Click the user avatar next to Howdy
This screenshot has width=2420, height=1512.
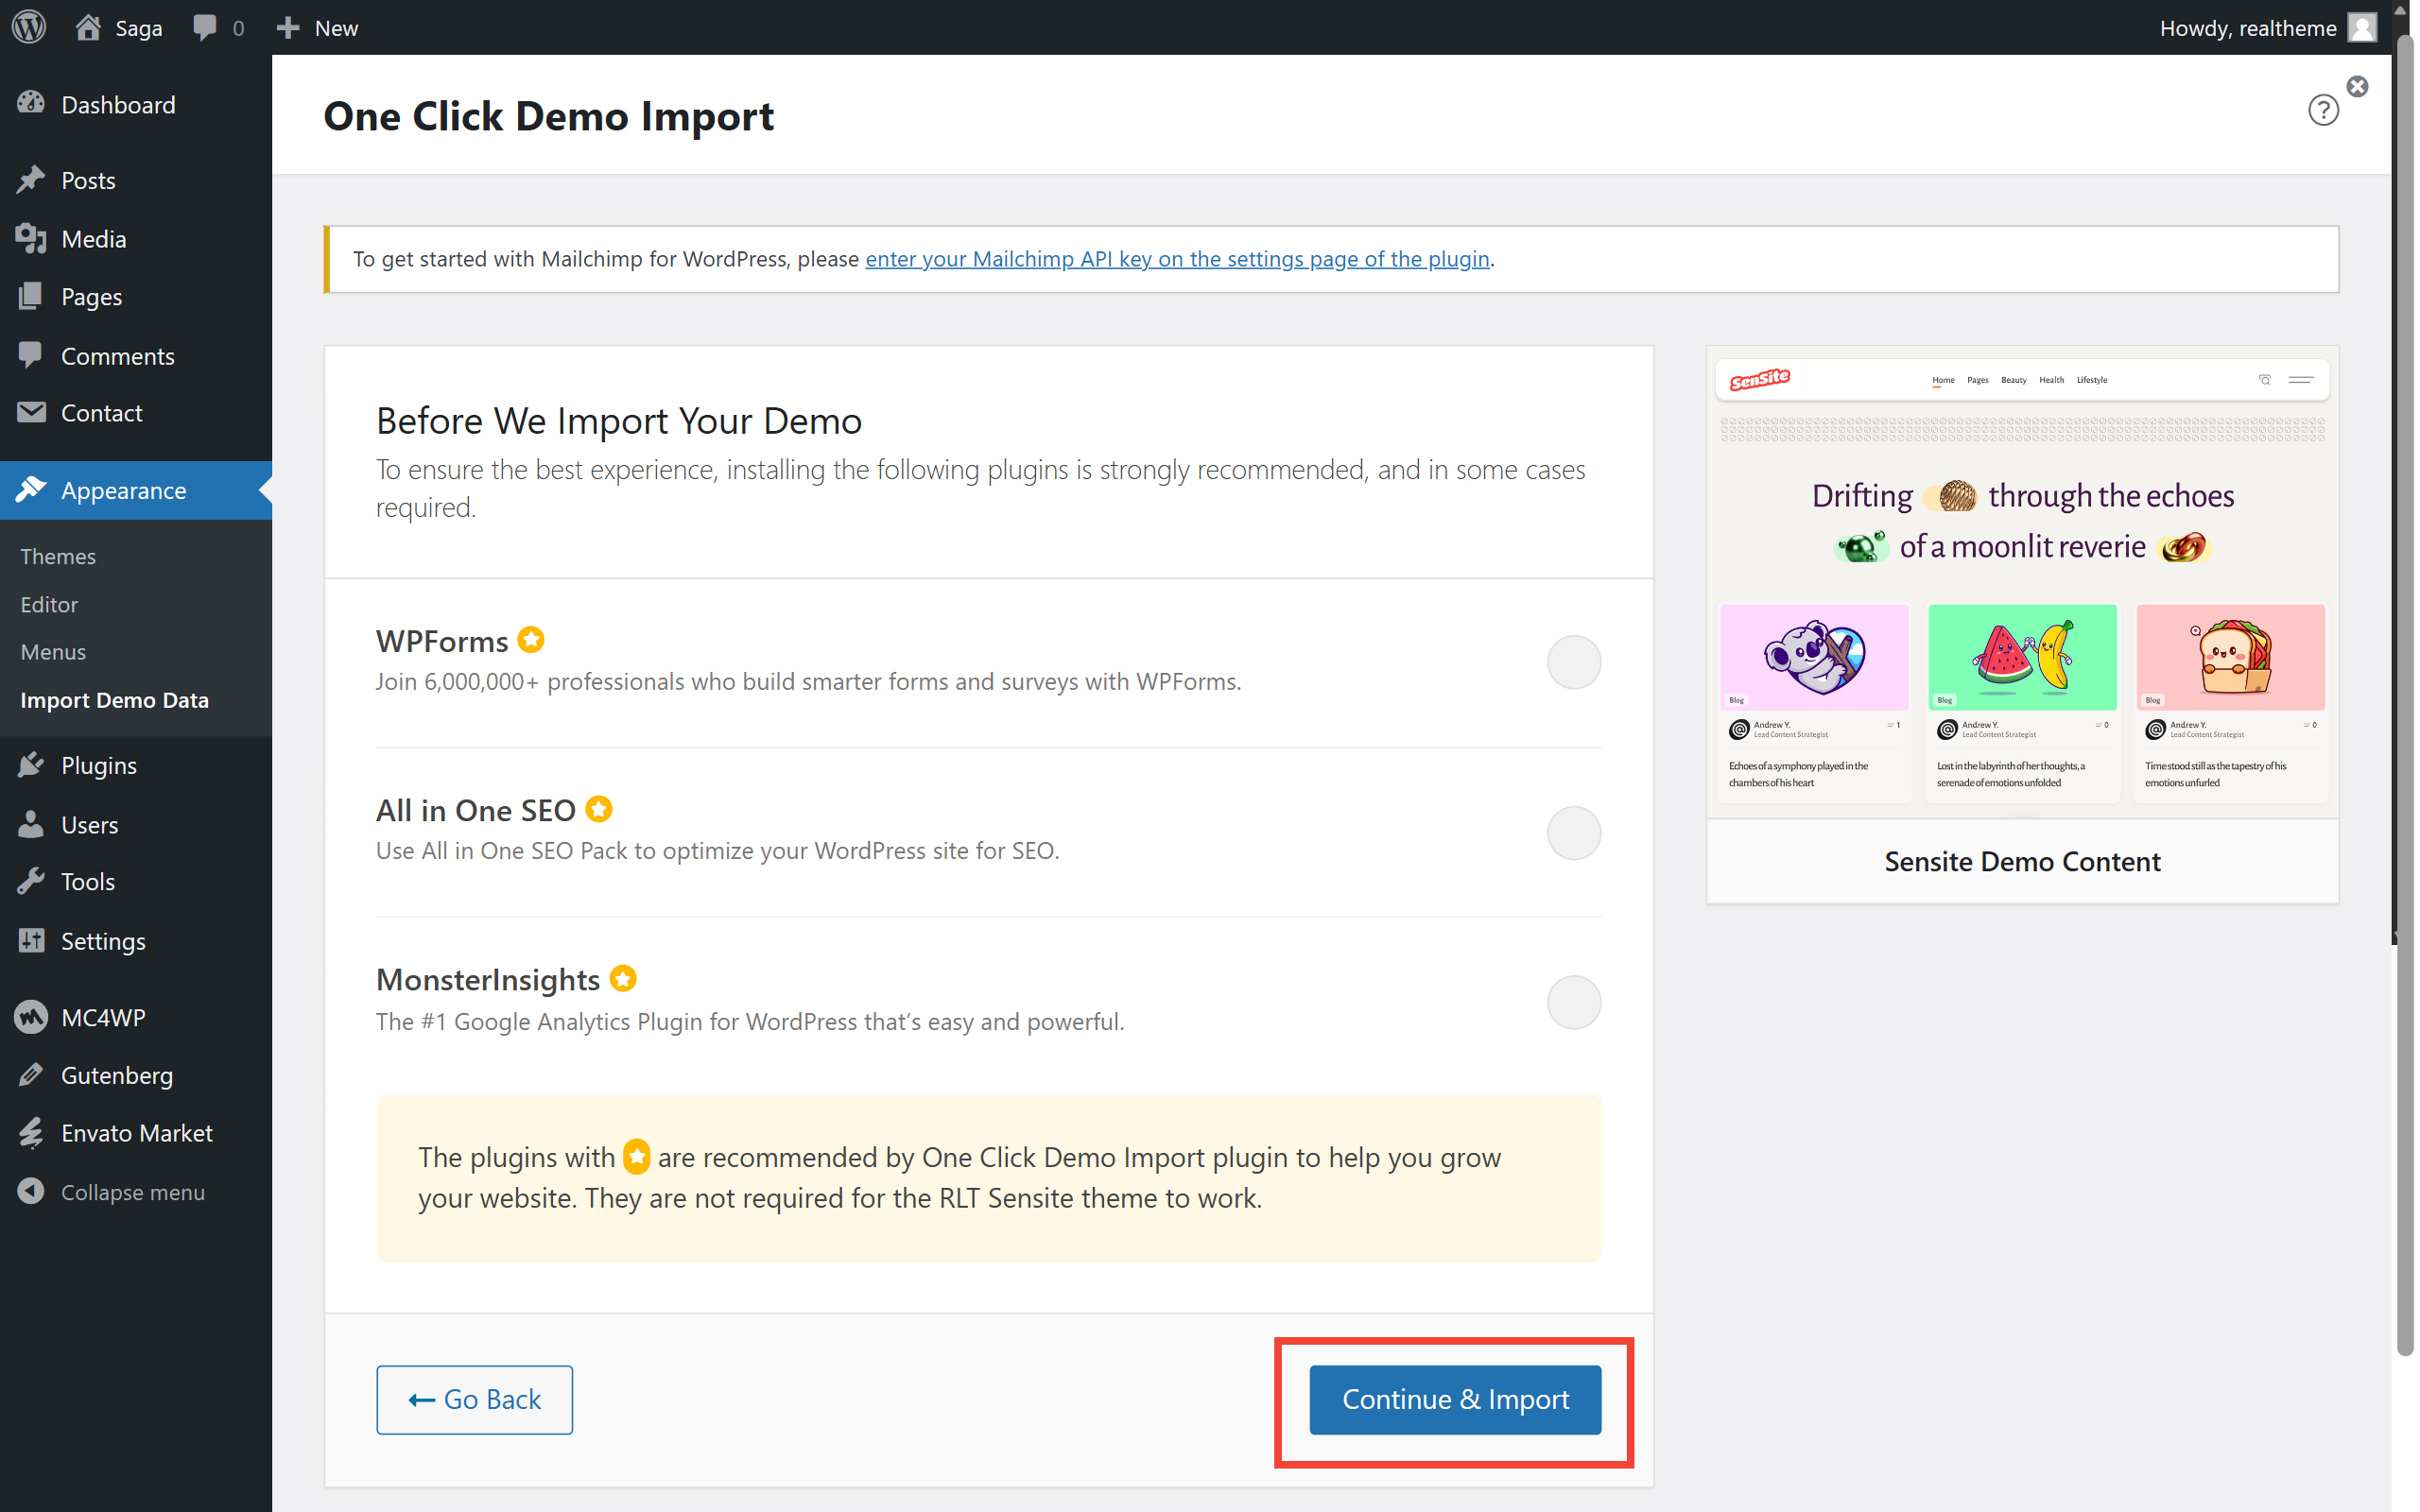[x=2362, y=27]
